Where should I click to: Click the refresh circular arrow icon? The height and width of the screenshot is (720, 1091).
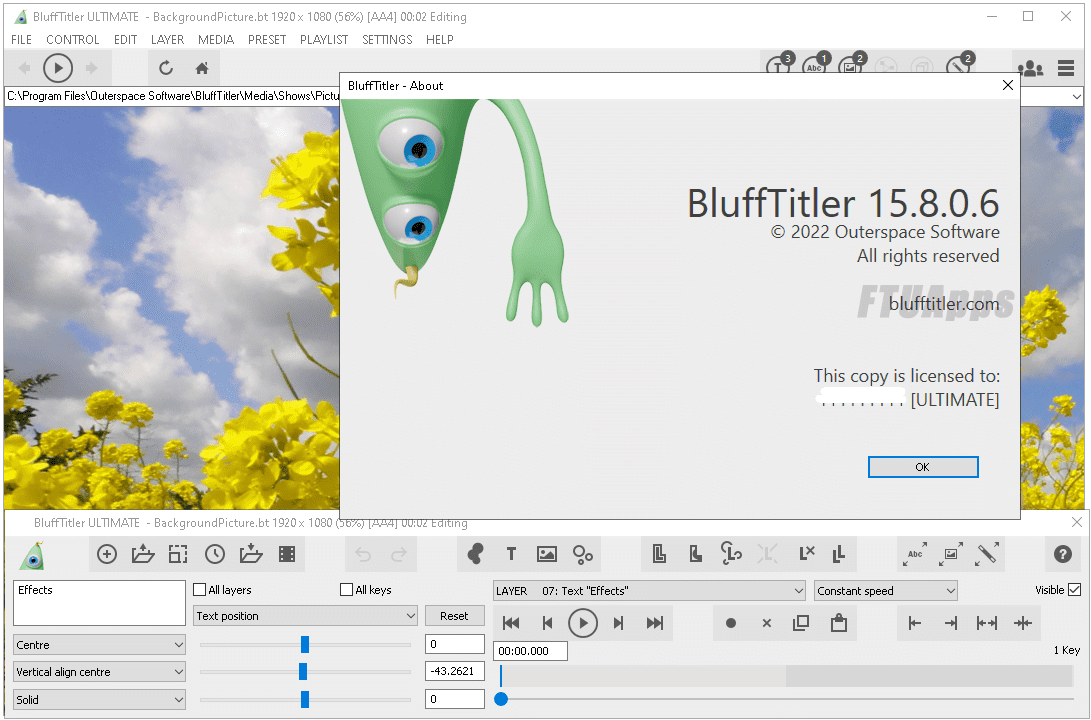point(166,68)
